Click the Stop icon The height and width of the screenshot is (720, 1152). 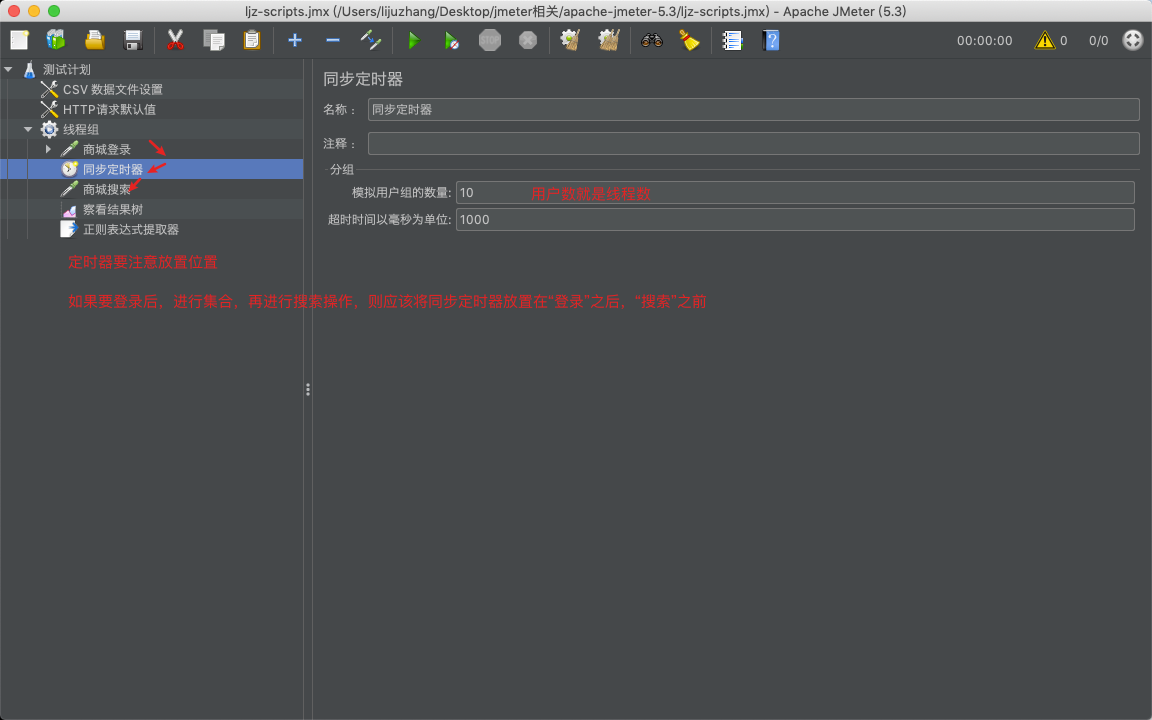tap(490, 40)
